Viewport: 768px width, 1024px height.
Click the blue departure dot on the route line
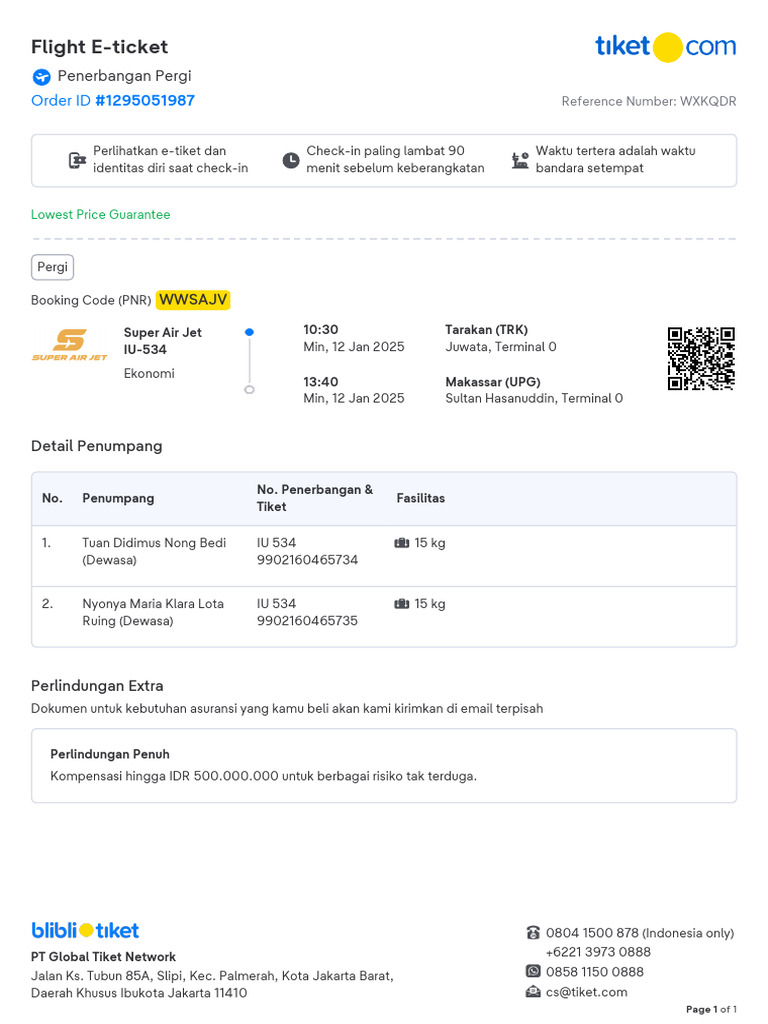[x=249, y=332]
